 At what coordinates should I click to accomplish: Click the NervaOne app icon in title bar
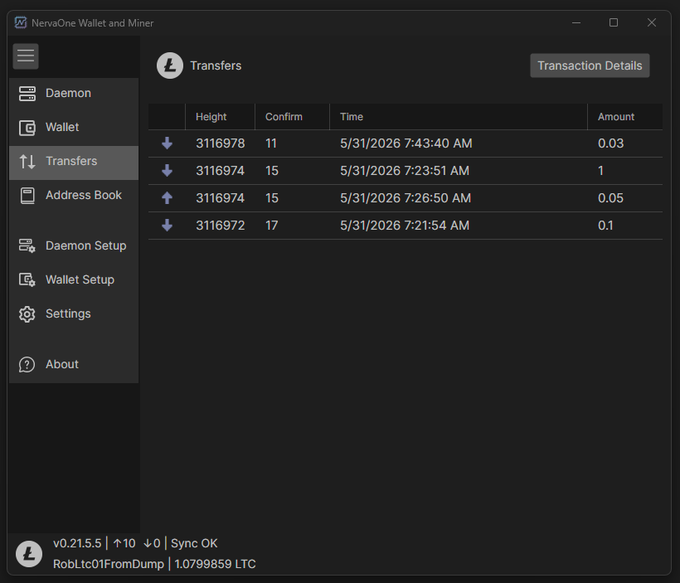20,23
